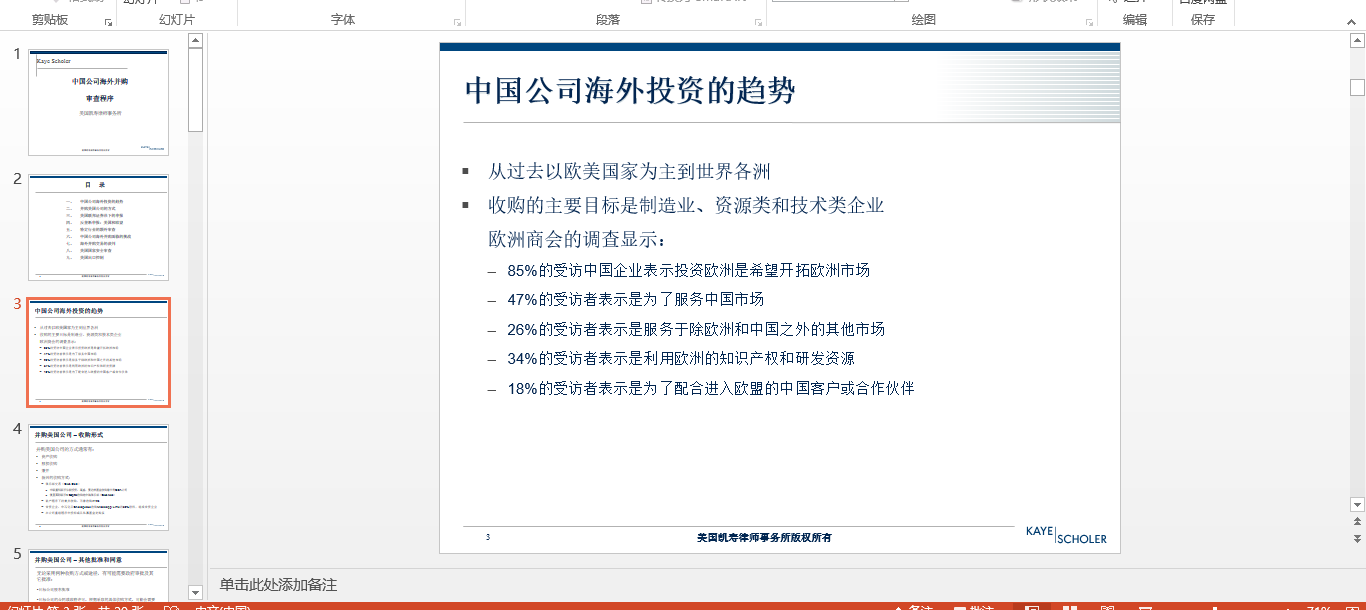Open the Drawing (绘图) group dialog launcher

1088,22
